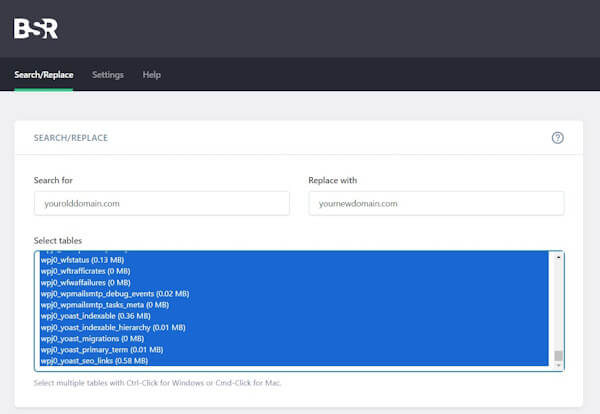The image size is (600, 414).
Task: Open the Settings tab
Action: click(108, 75)
